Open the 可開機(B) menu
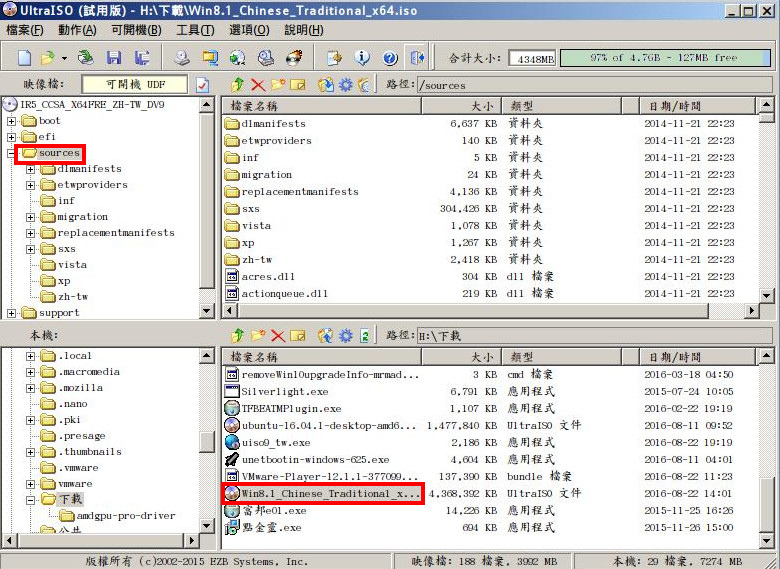780x569 pixels. click(x=136, y=30)
